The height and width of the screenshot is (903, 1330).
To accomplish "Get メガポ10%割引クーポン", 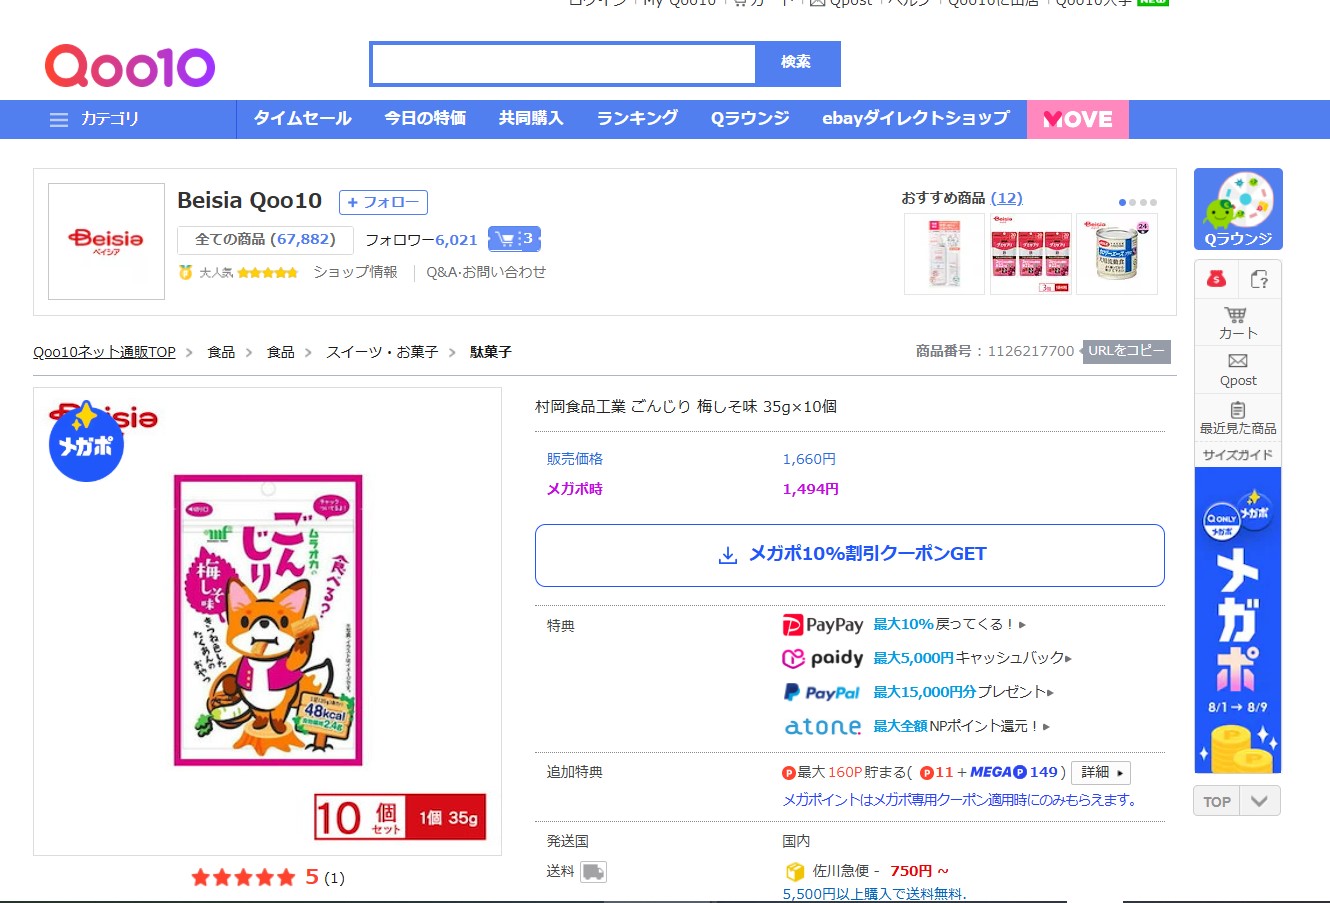I will coord(850,555).
